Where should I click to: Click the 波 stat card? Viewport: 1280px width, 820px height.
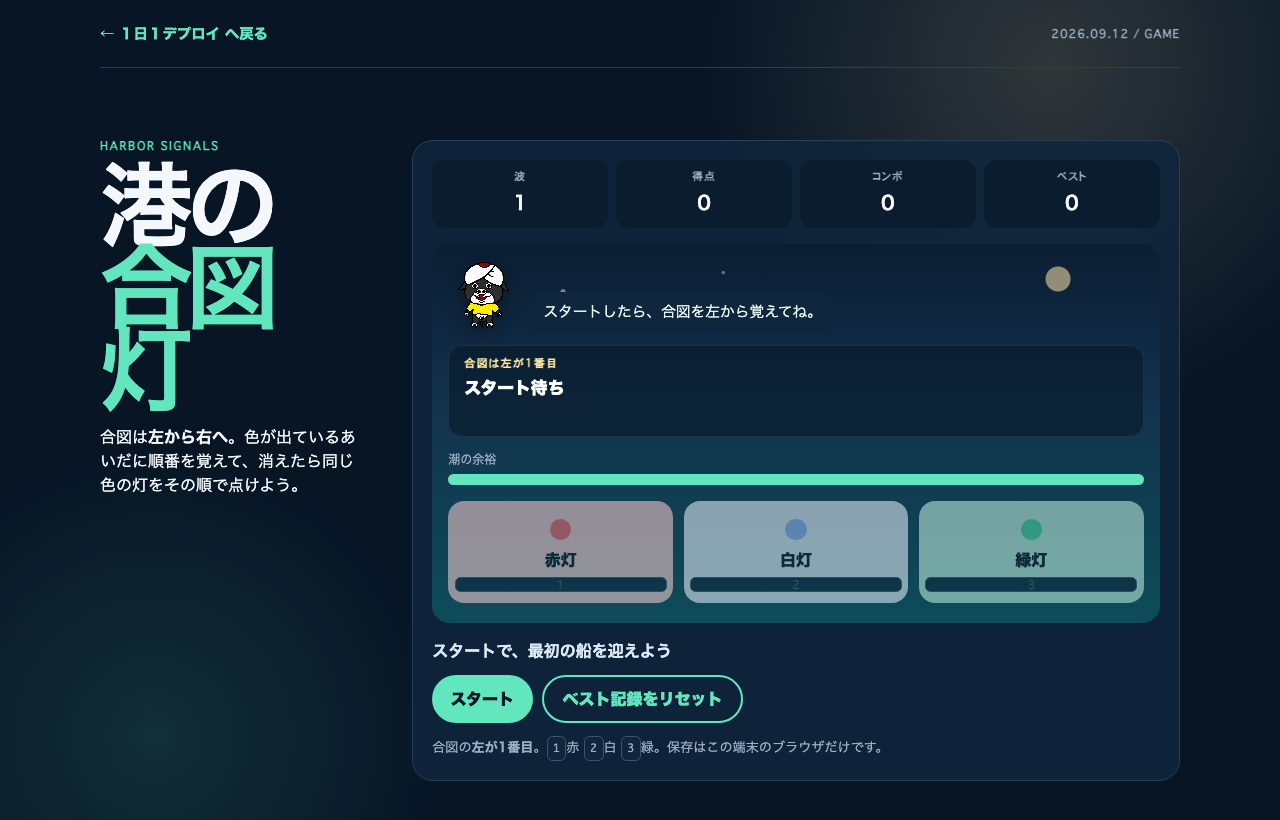click(520, 194)
